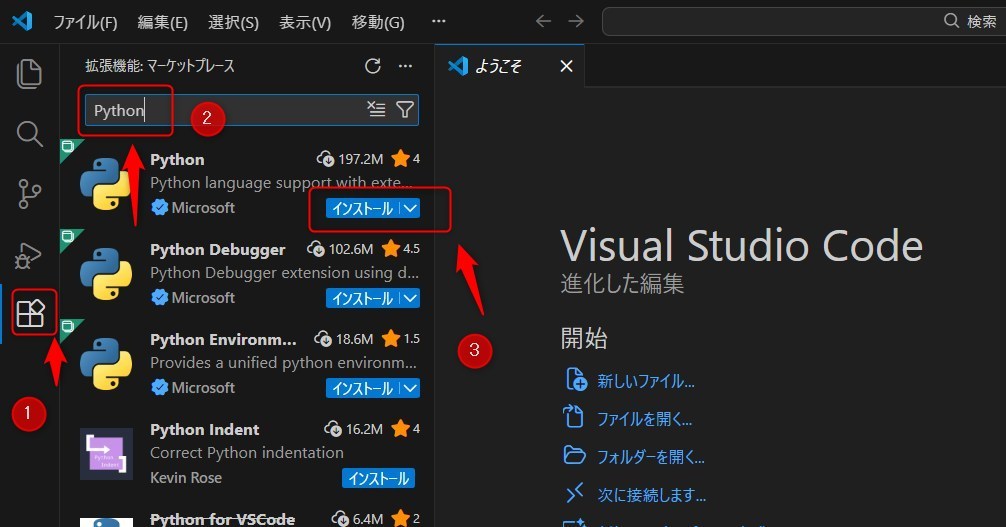Select the Python extension title
Viewport: 1006px width, 527px height.
(x=177, y=159)
